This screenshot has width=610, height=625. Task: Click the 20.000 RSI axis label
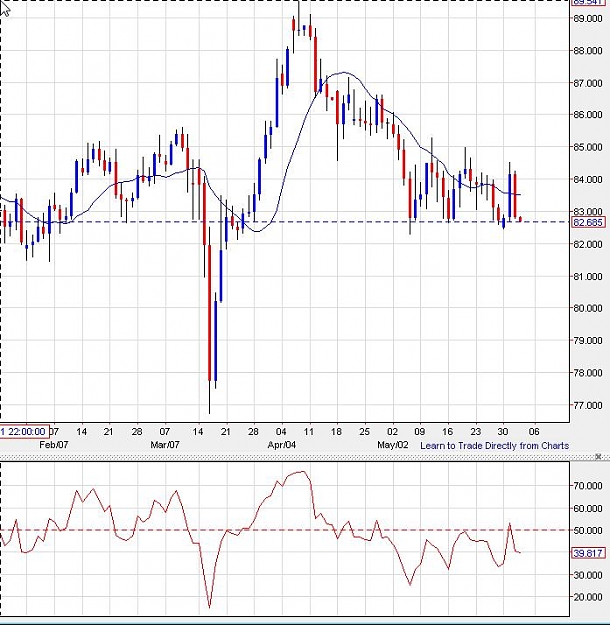click(588, 597)
